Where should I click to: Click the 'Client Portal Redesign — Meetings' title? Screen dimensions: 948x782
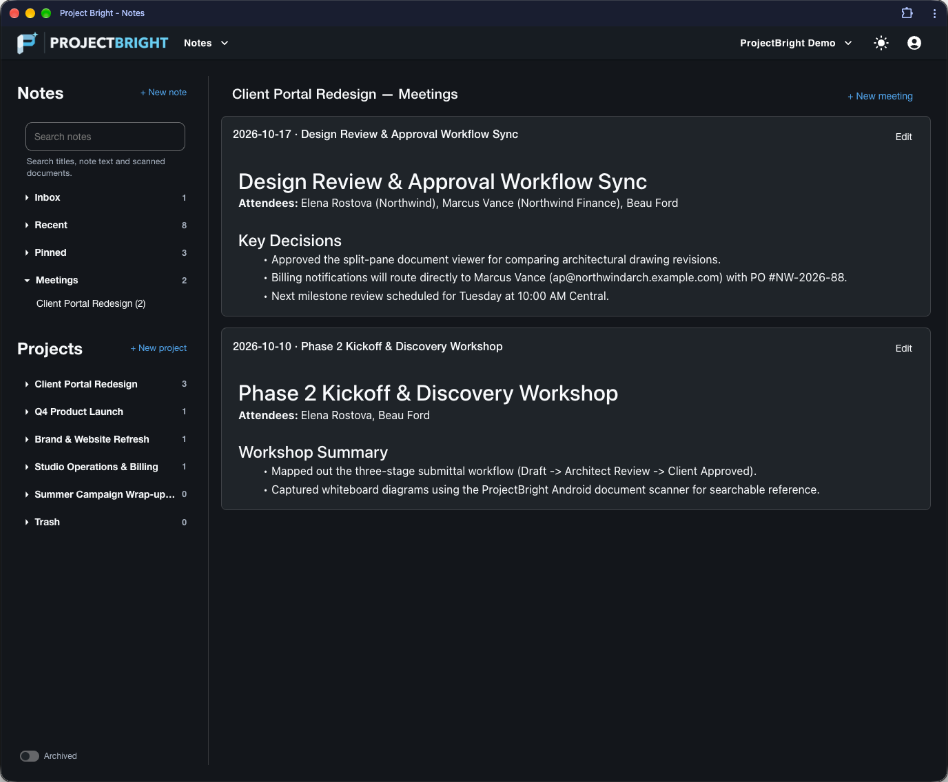coord(345,94)
